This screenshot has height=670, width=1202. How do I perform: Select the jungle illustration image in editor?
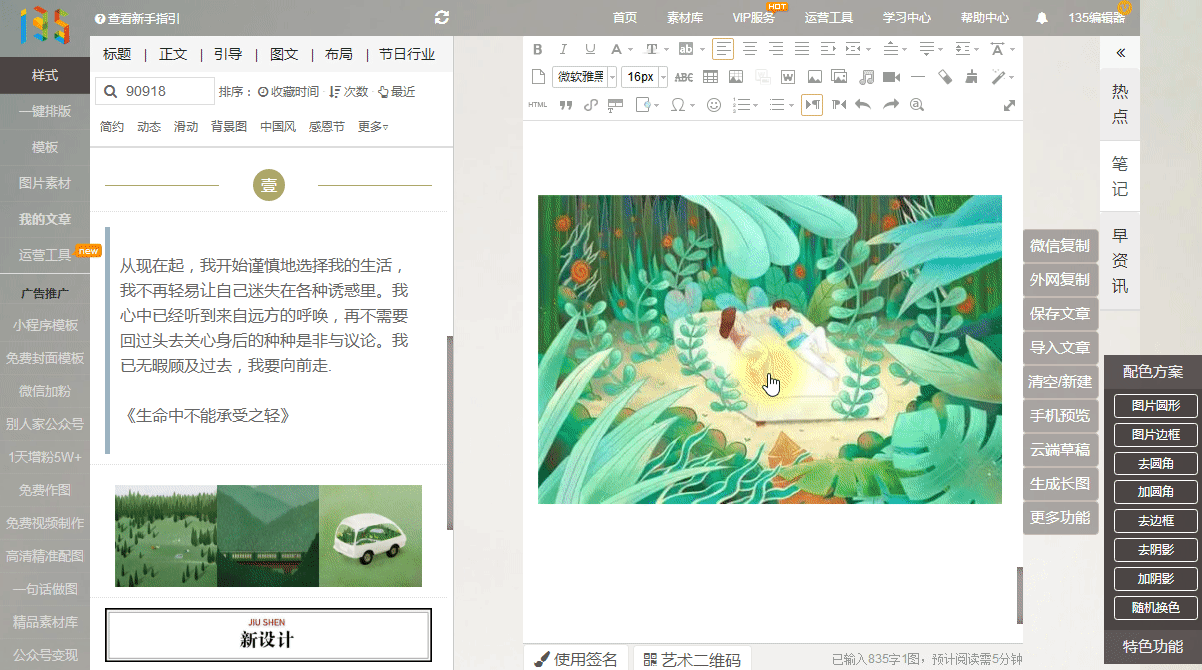click(x=770, y=349)
